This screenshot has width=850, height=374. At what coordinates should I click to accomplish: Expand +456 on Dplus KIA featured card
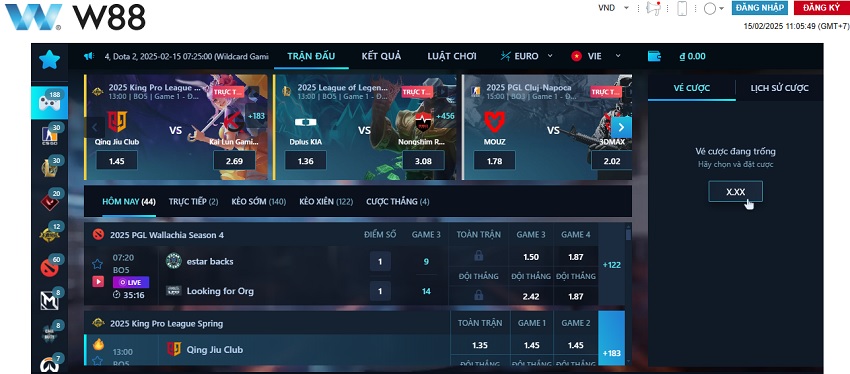445,115
